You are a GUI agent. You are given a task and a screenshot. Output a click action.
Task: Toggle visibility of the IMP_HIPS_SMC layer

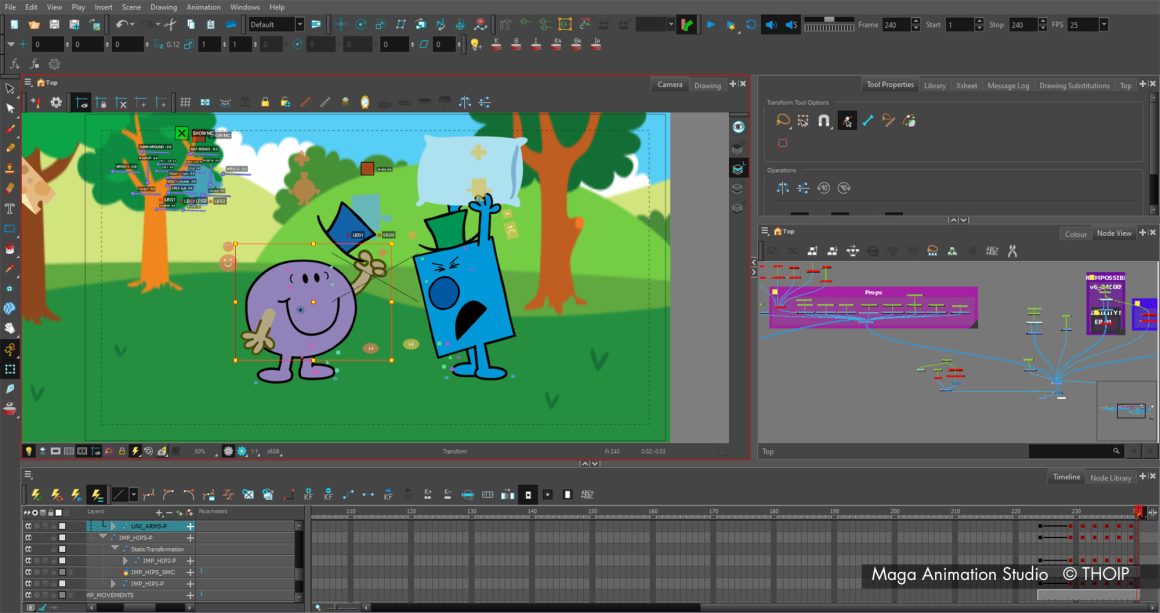point(28,572)
